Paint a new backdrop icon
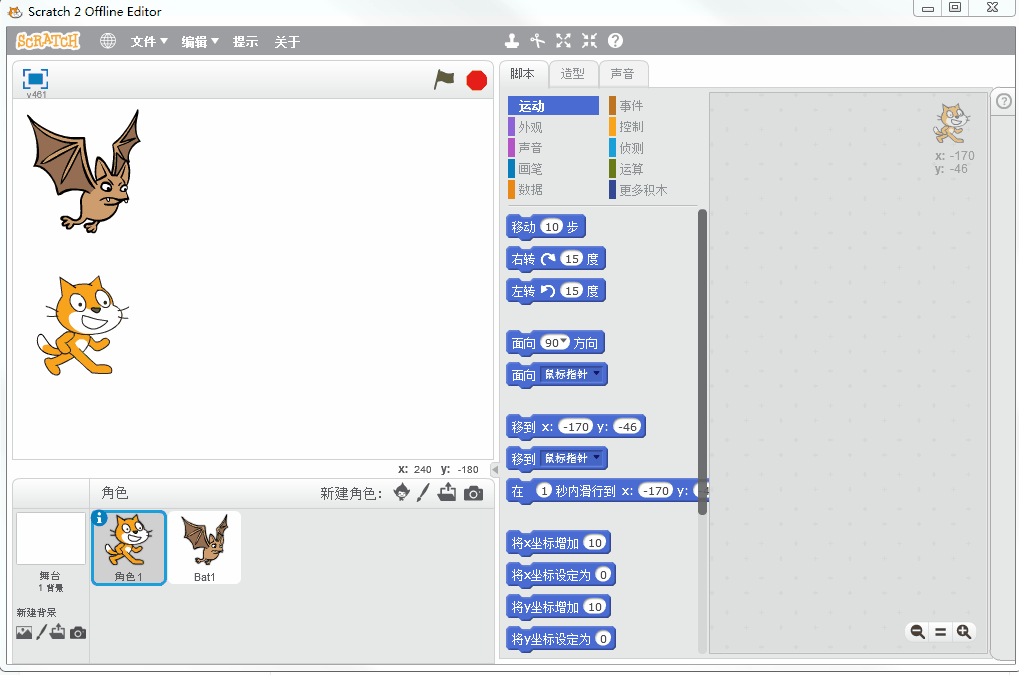The height and width of the screenshot is (675, 1019). (x=42, y=631)
